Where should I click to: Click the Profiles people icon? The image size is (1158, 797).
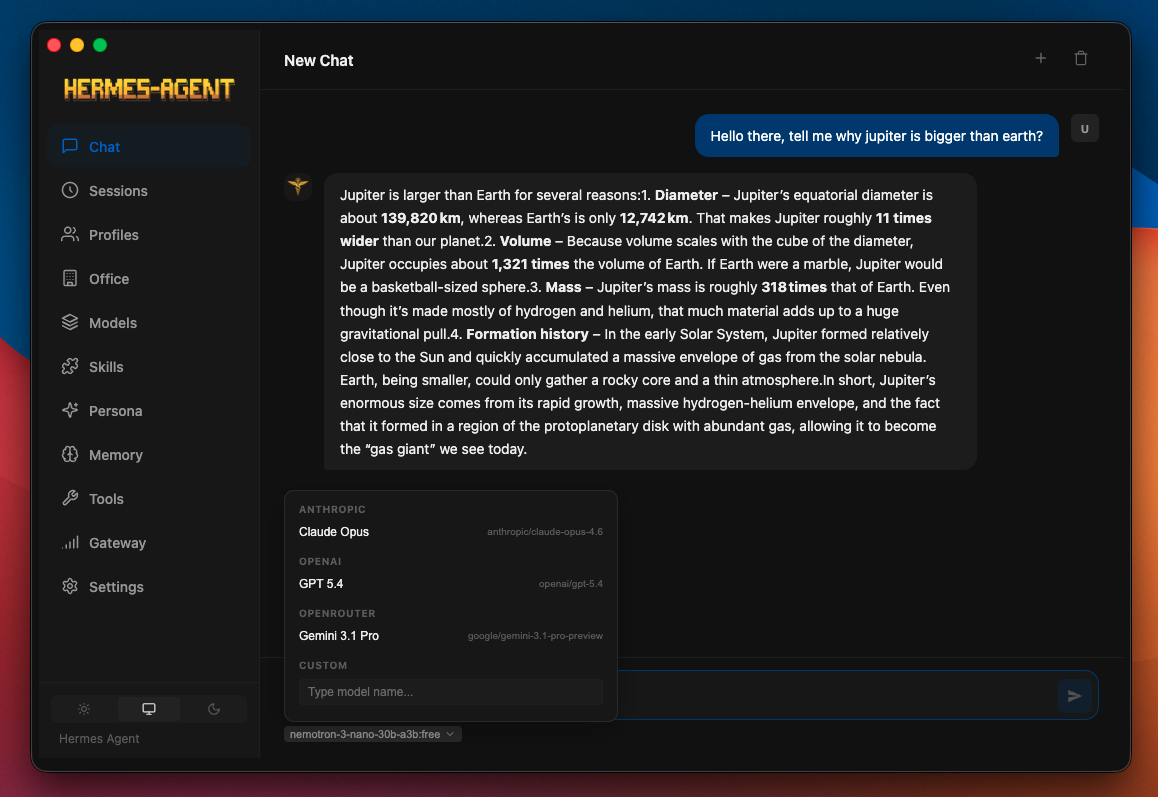70,235
